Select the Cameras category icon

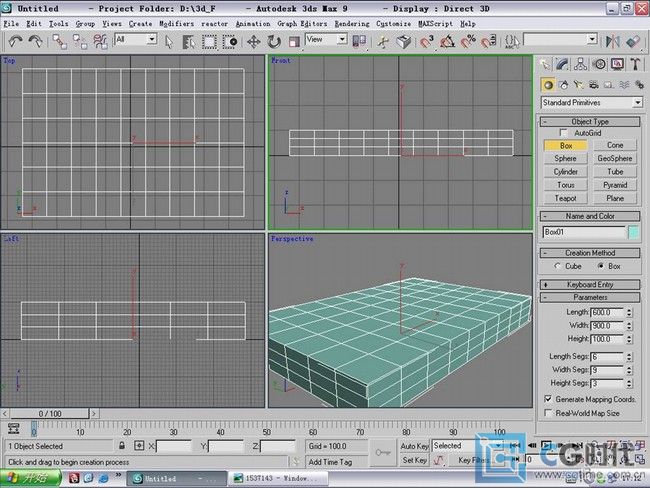[594, 85]
